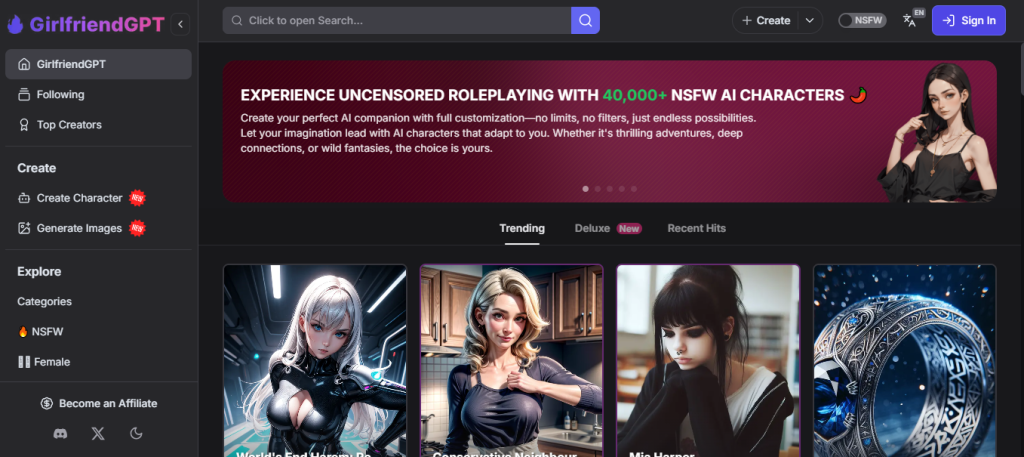The width and height of the screenshot is (1024, 457).
Task: Click the image icon beside Generate Images
Action: 24,228
